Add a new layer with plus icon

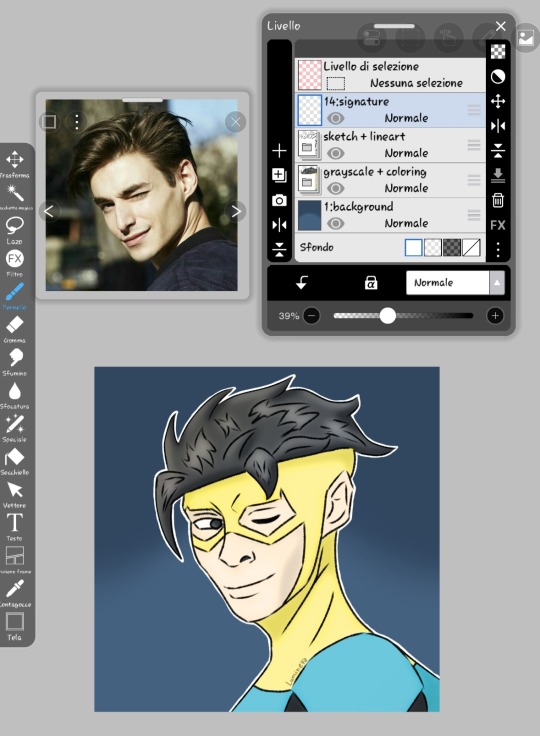pos(279,151)
